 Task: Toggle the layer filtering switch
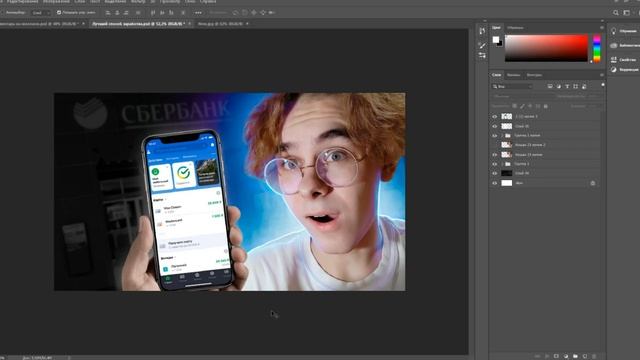tap(603, 86)
